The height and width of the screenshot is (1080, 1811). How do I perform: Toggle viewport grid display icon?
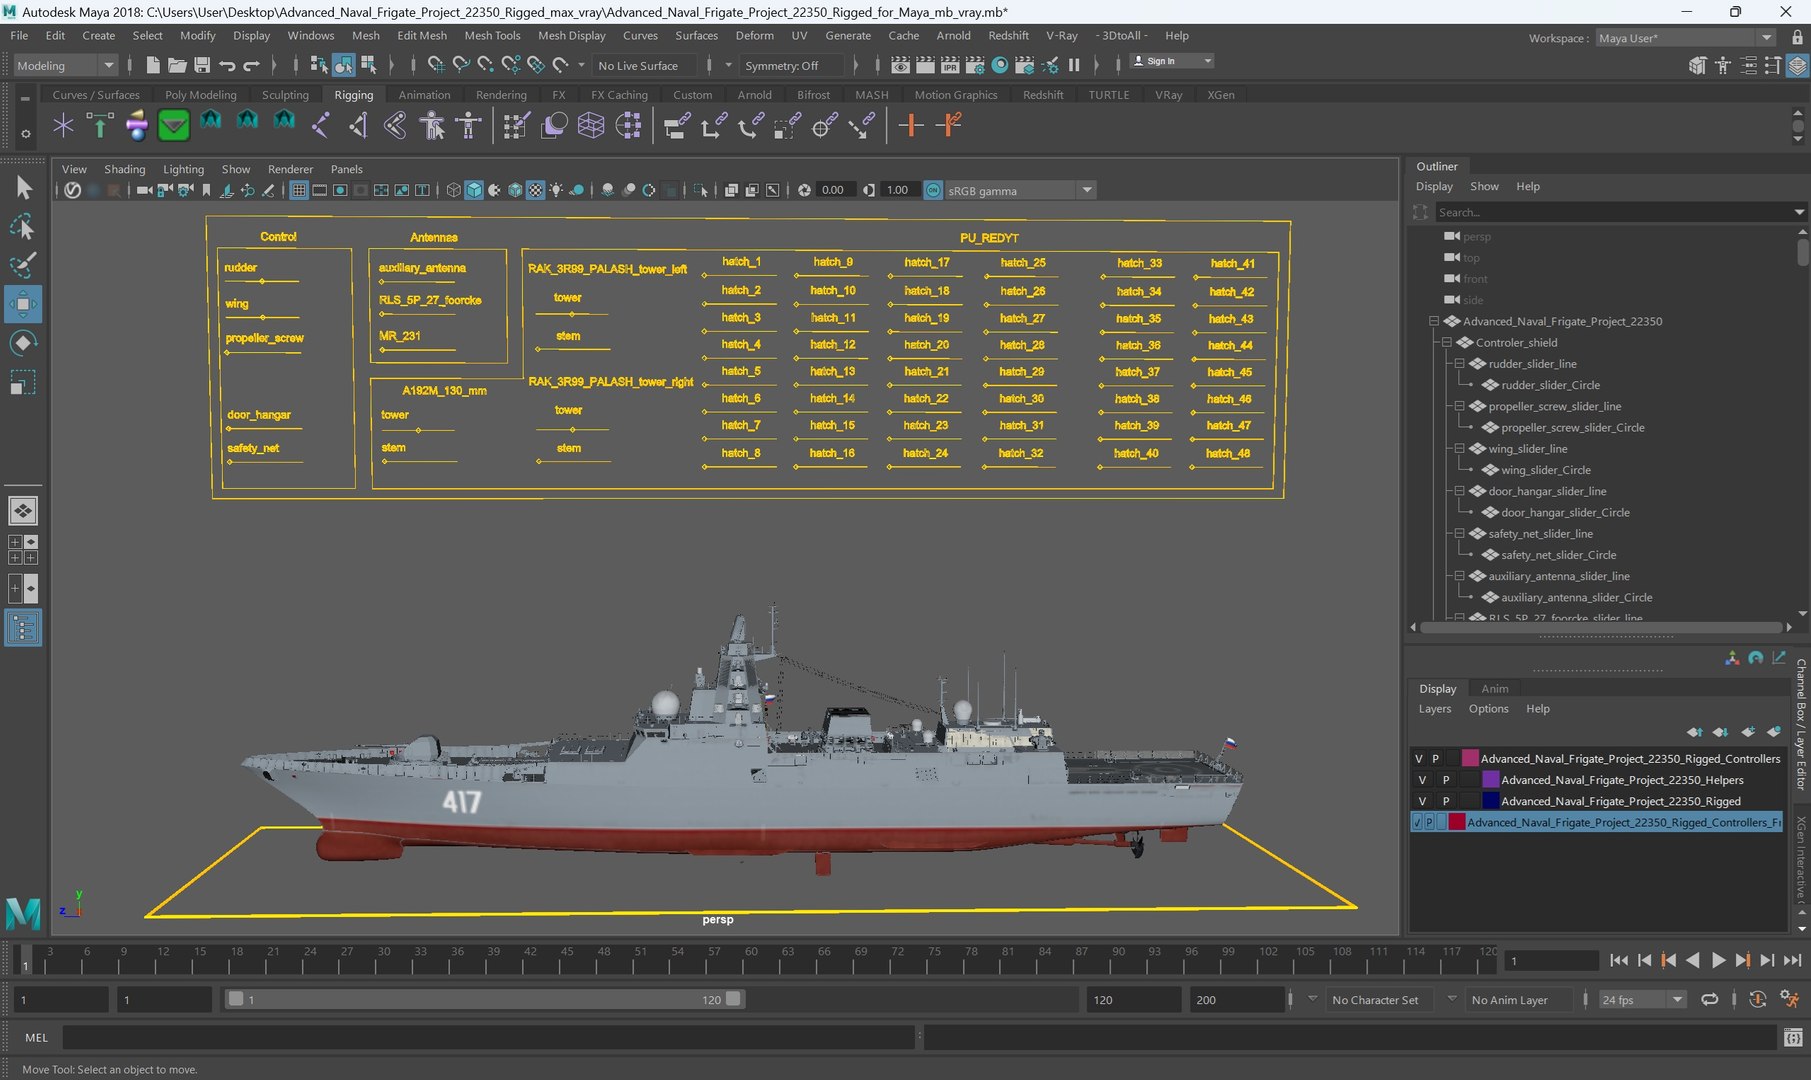tap(299, 190)
